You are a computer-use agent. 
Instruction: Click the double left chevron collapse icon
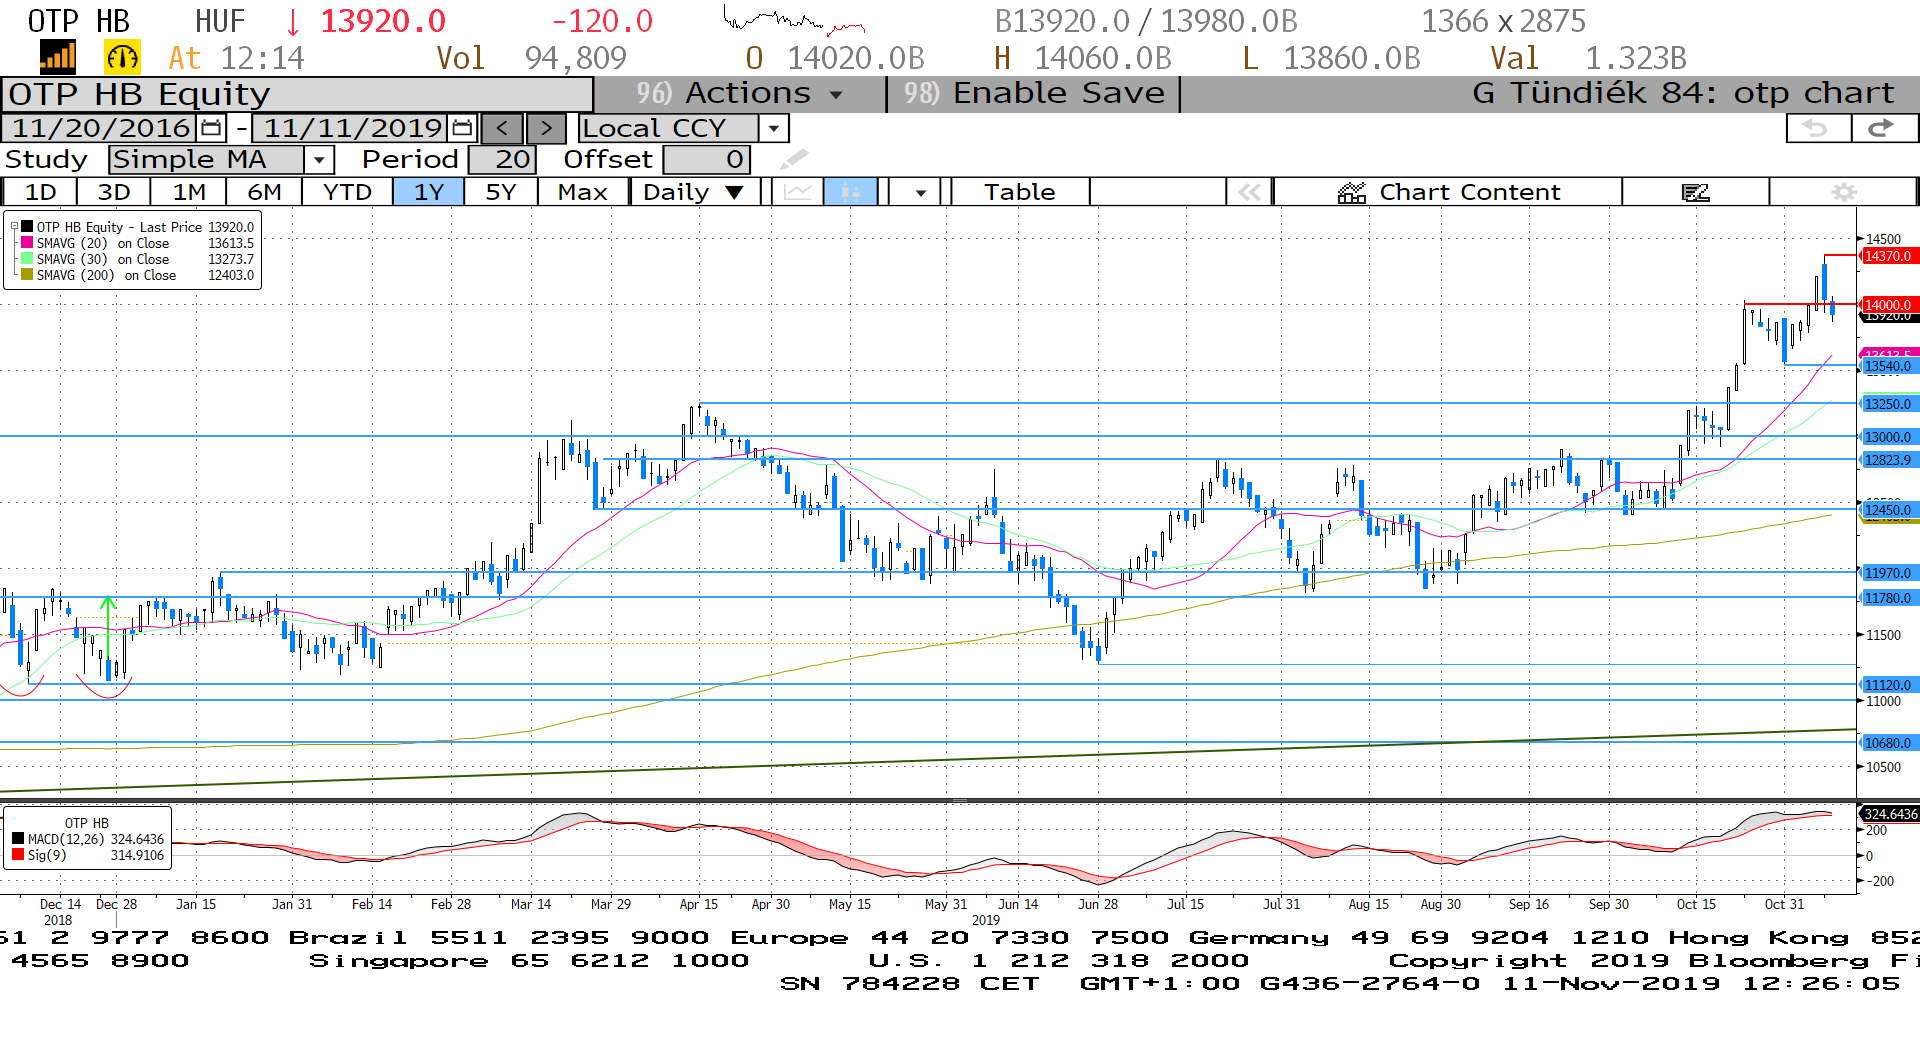click(x=1249, y=192)
